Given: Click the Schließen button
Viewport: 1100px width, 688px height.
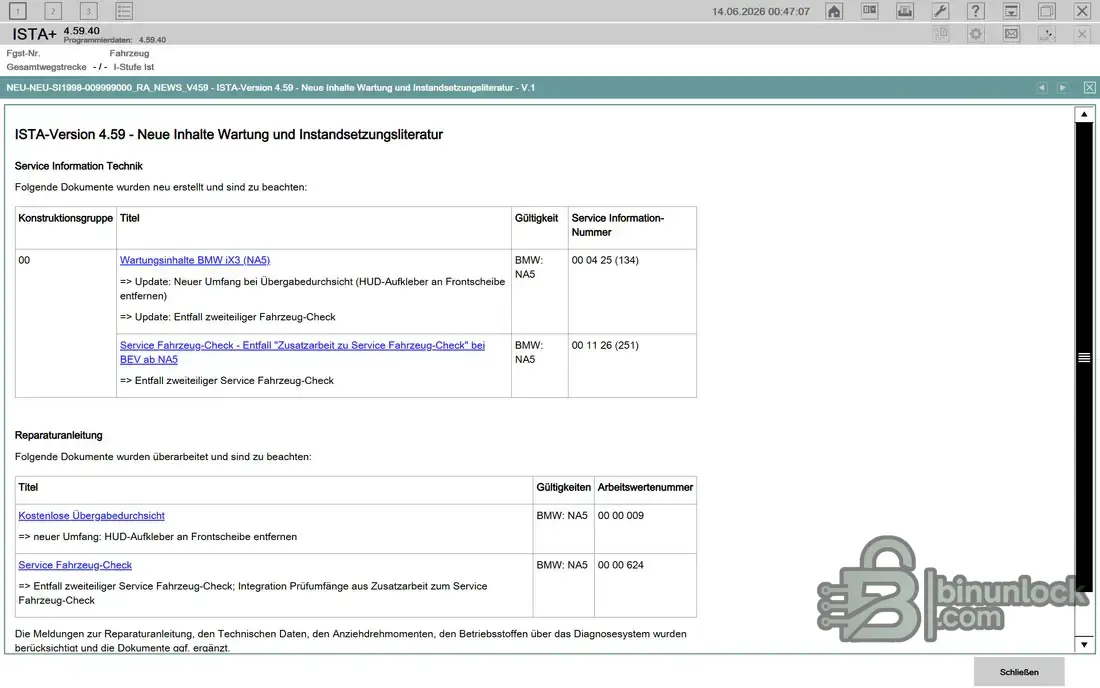Looking at the screenshot, I should click(1019, 672).
